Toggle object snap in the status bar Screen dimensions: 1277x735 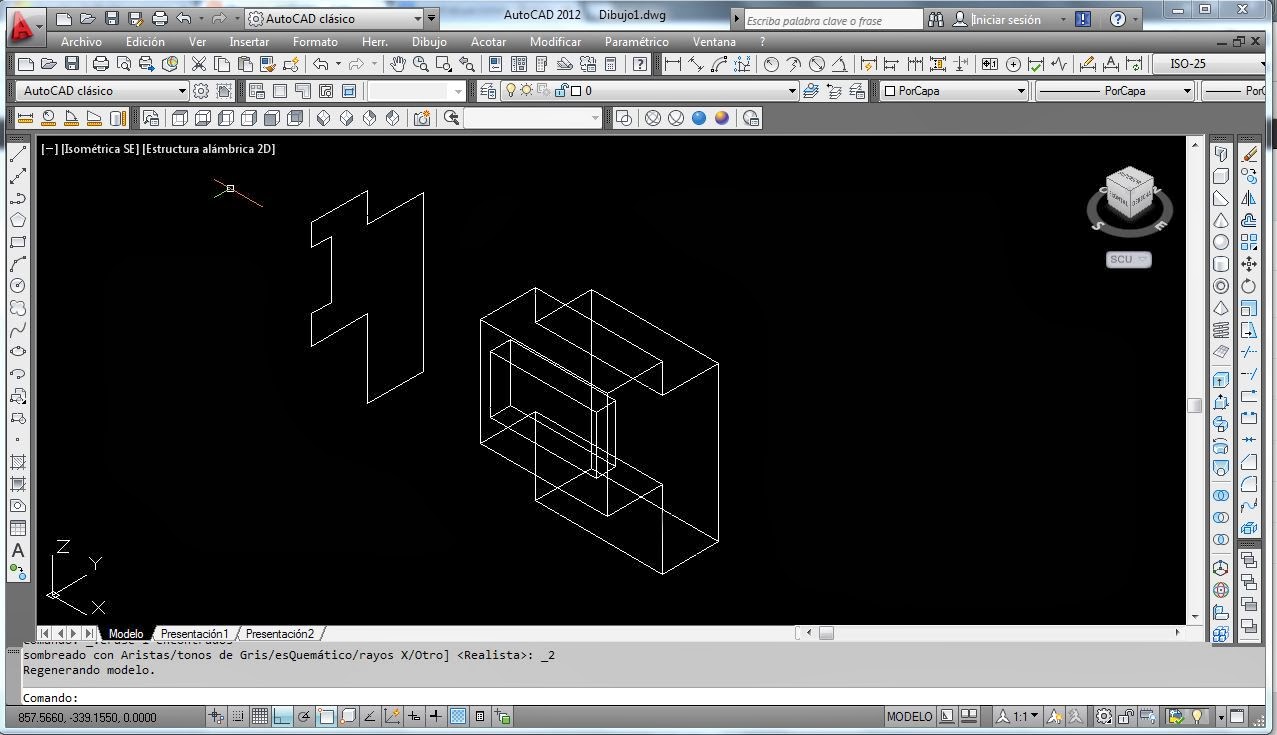324,716
